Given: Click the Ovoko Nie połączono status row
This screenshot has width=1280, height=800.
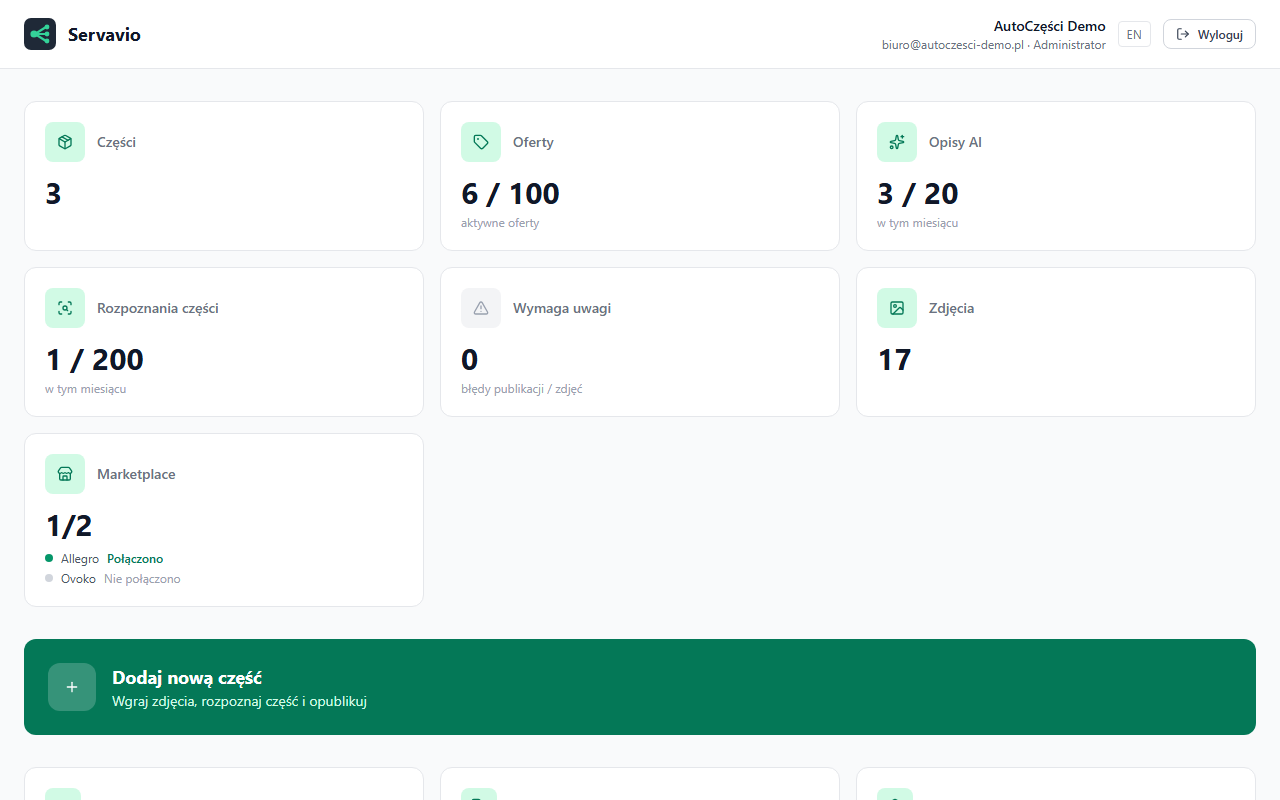Looking at the screenshot, I should [113, 579].
